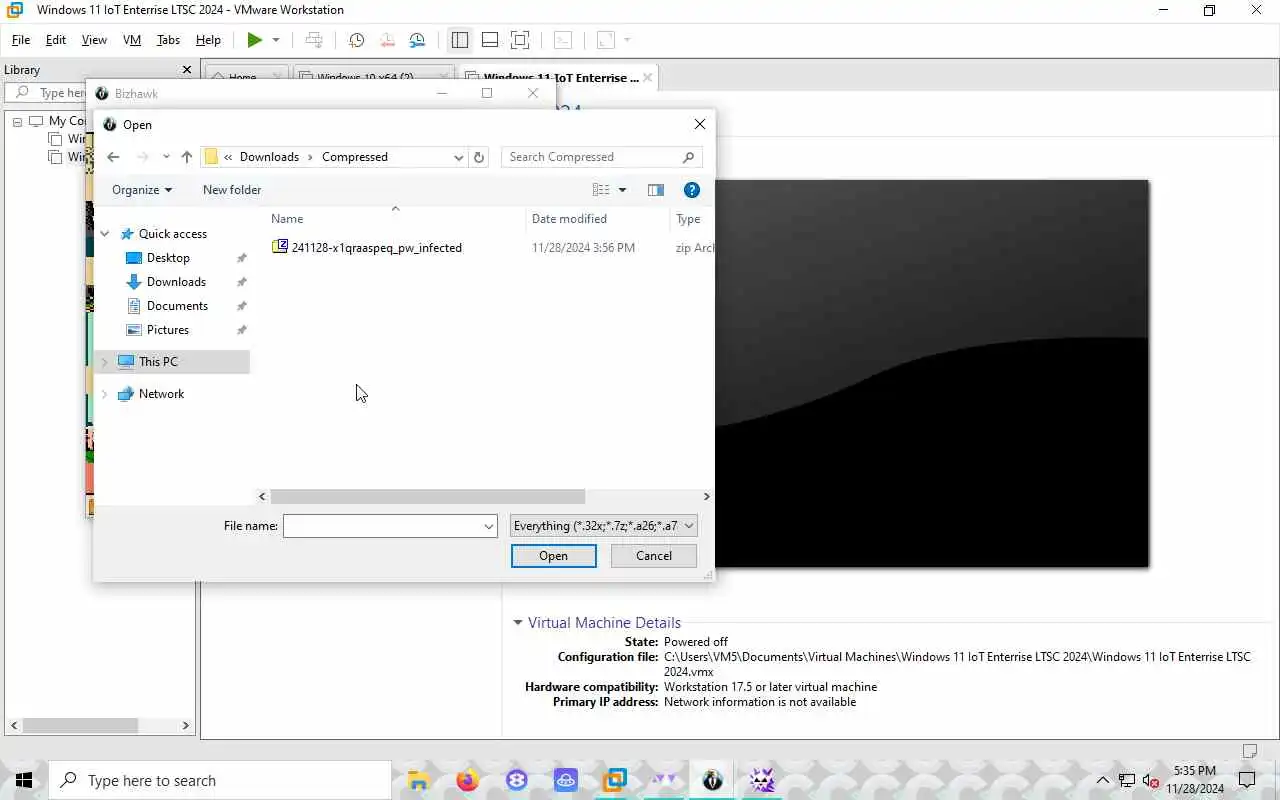1280x800 pixels.
Task: Close the Library panel
Action: 186,70
